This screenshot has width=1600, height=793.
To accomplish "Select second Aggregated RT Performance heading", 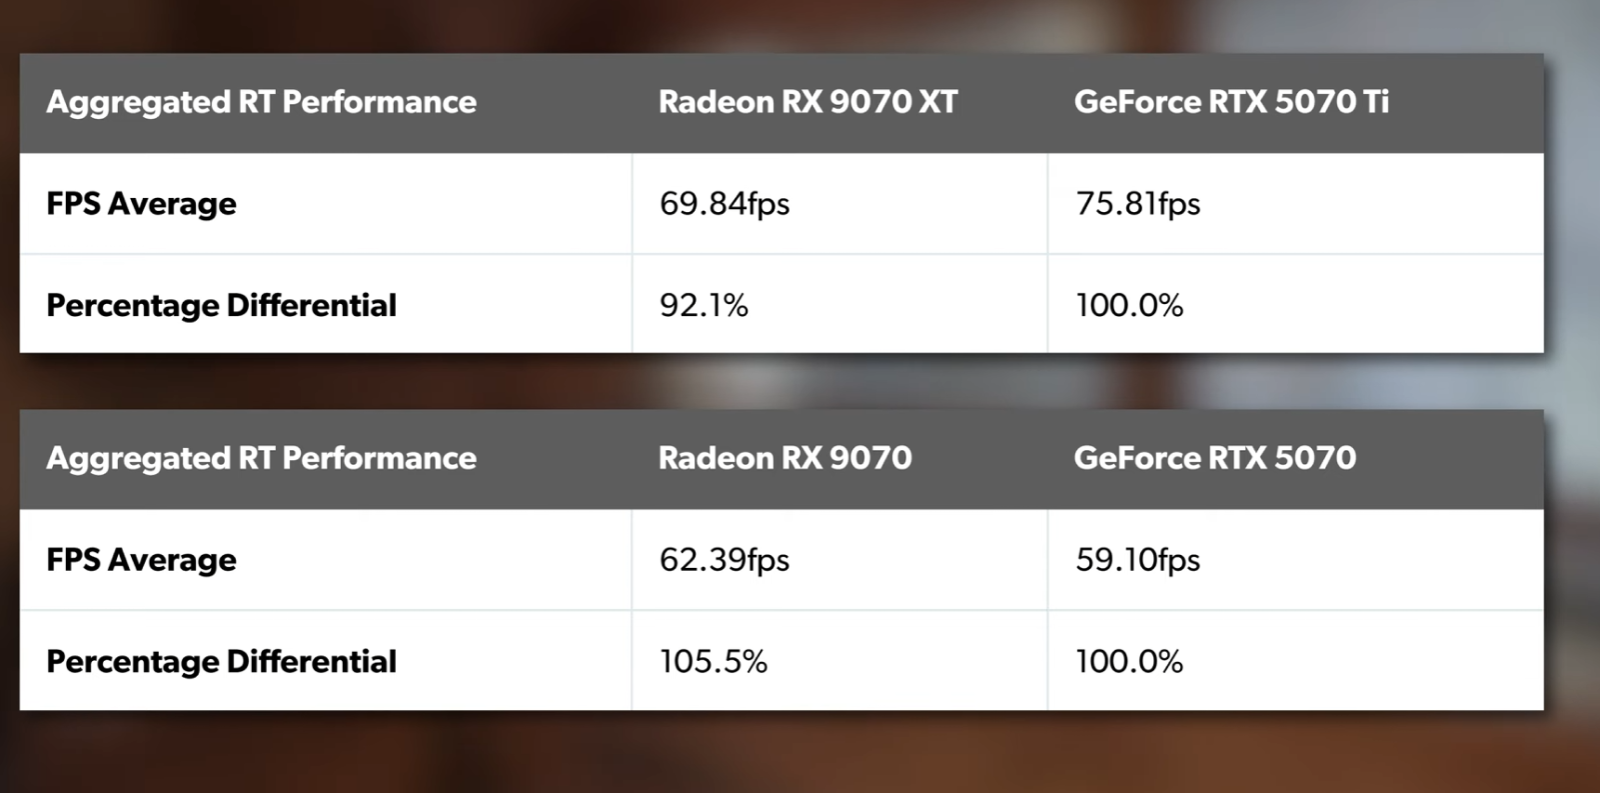I will tap(261, 458).
